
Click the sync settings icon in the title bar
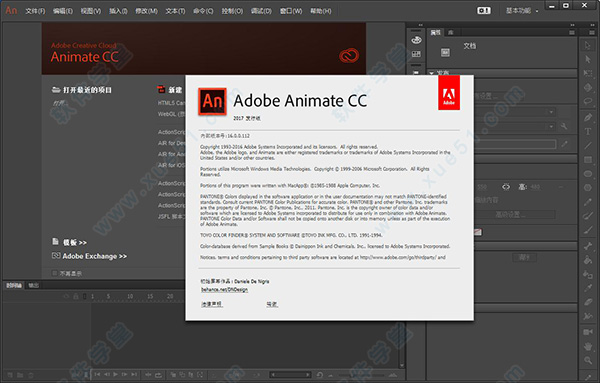point(484,11)
